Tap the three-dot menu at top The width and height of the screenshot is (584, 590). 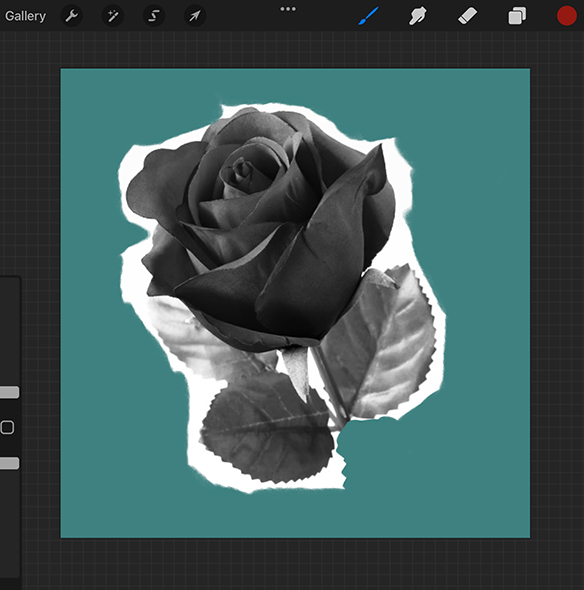[288, 9]
